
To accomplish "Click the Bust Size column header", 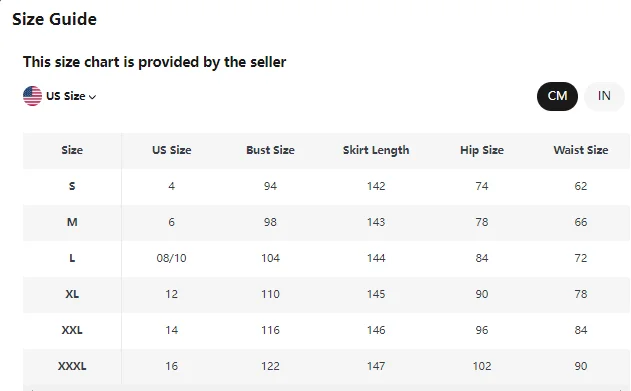I will pyautogui.click(x=270, y=150).
